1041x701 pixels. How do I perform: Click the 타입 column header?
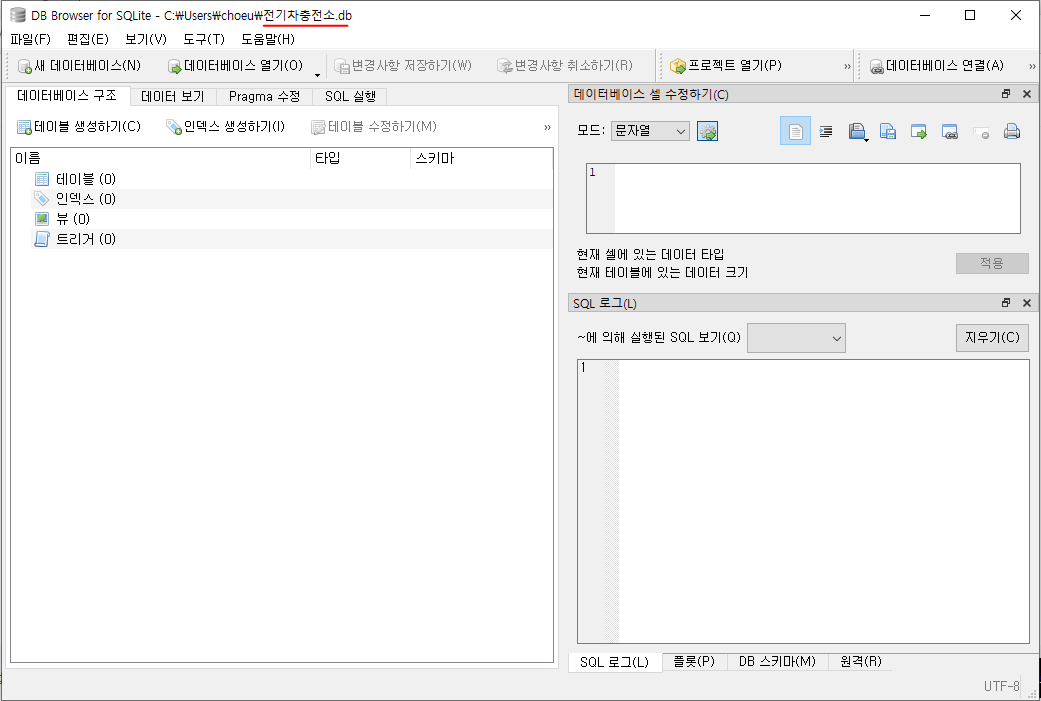click(x=360, y=158)
